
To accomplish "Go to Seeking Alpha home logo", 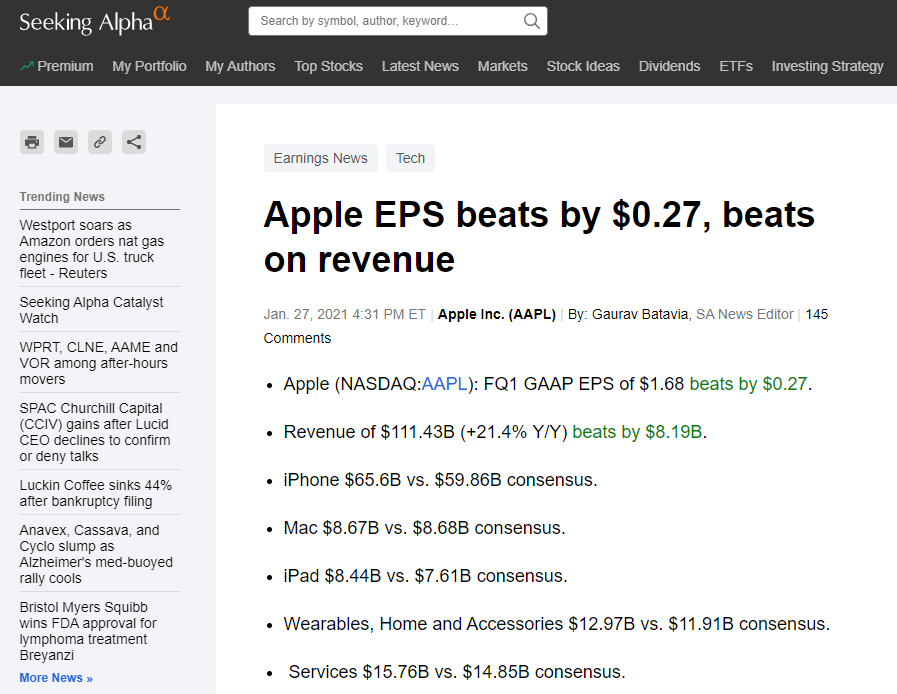I will [94, 21].
